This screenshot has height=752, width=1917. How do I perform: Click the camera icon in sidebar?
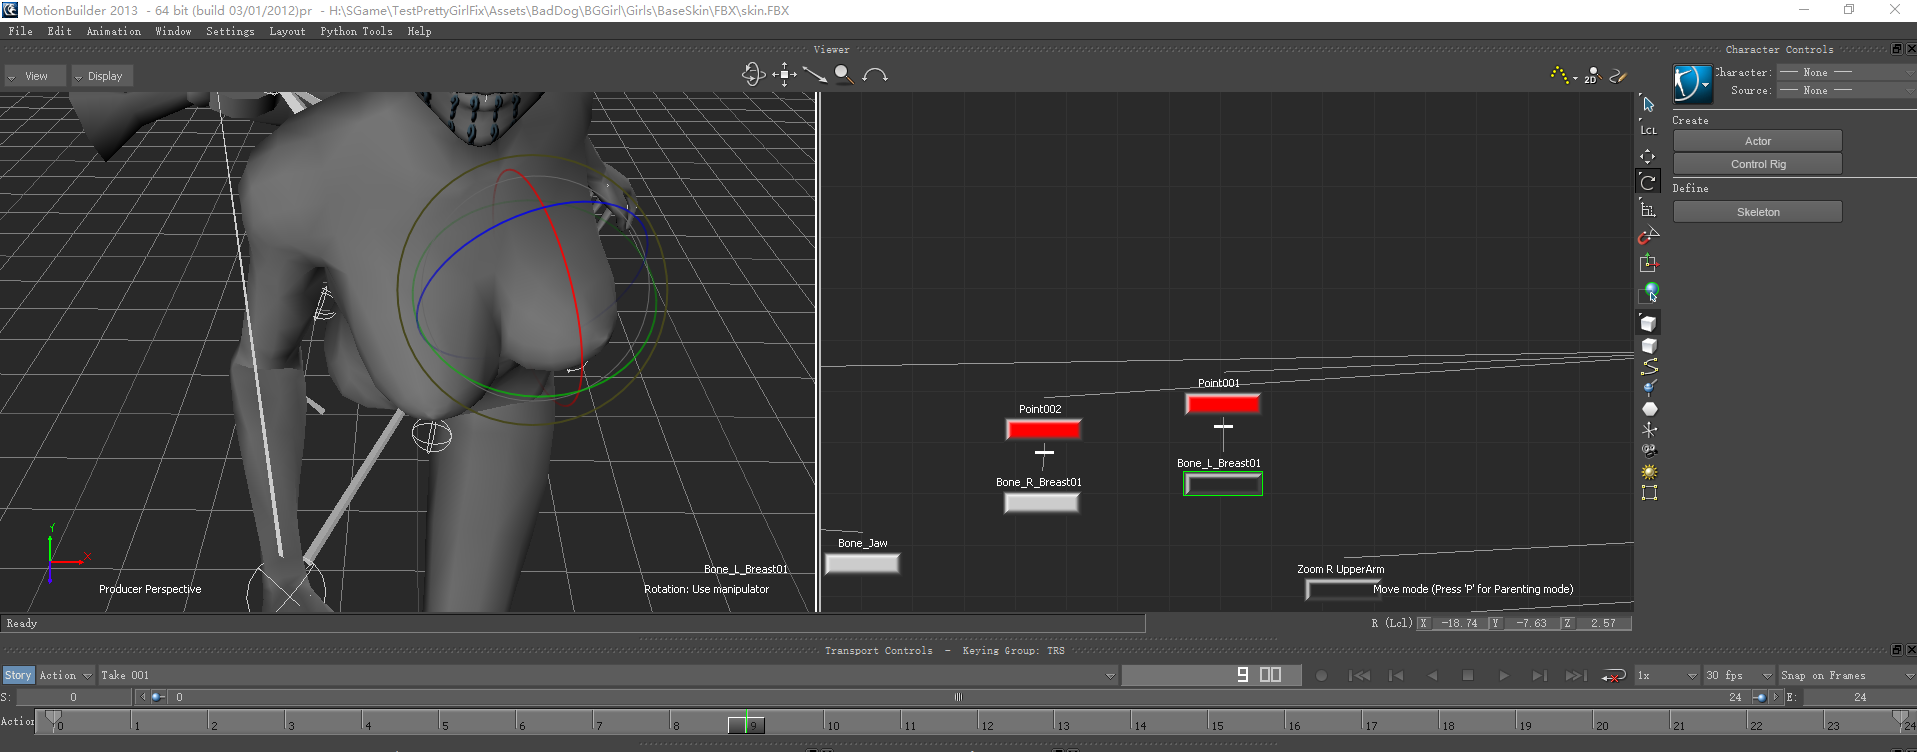[1649, 451]
